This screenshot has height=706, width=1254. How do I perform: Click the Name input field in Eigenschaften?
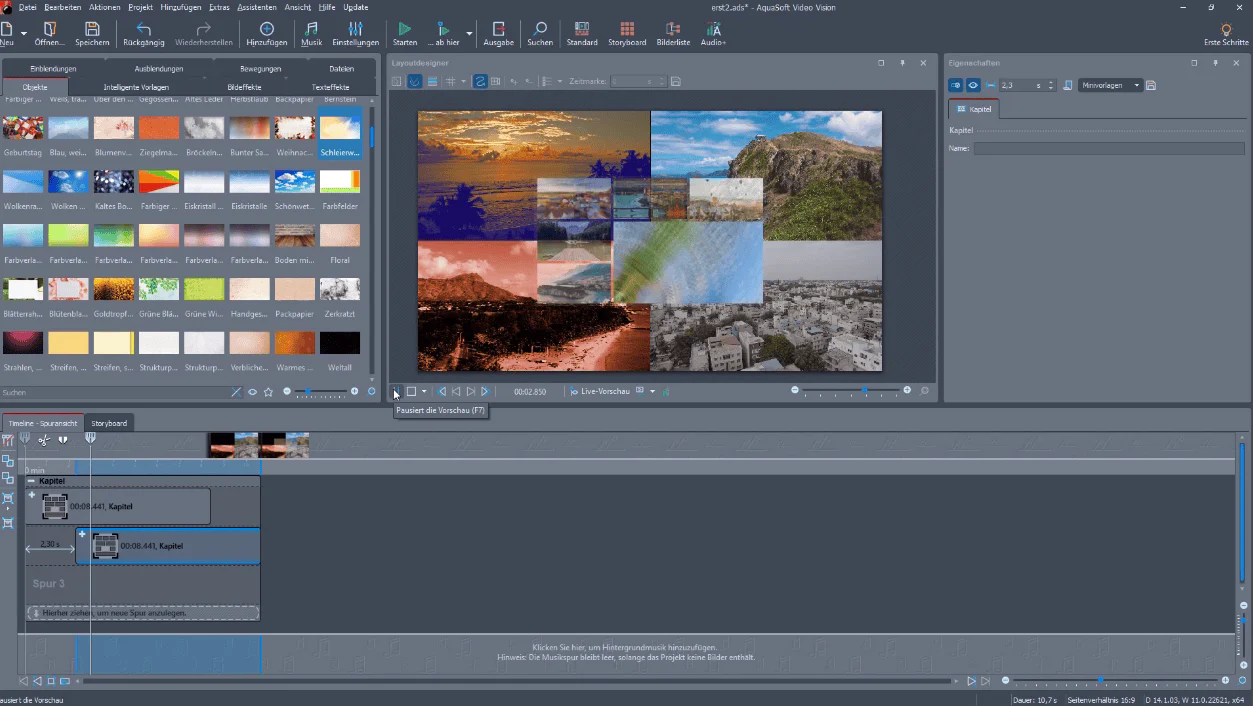coord(1109,148)
